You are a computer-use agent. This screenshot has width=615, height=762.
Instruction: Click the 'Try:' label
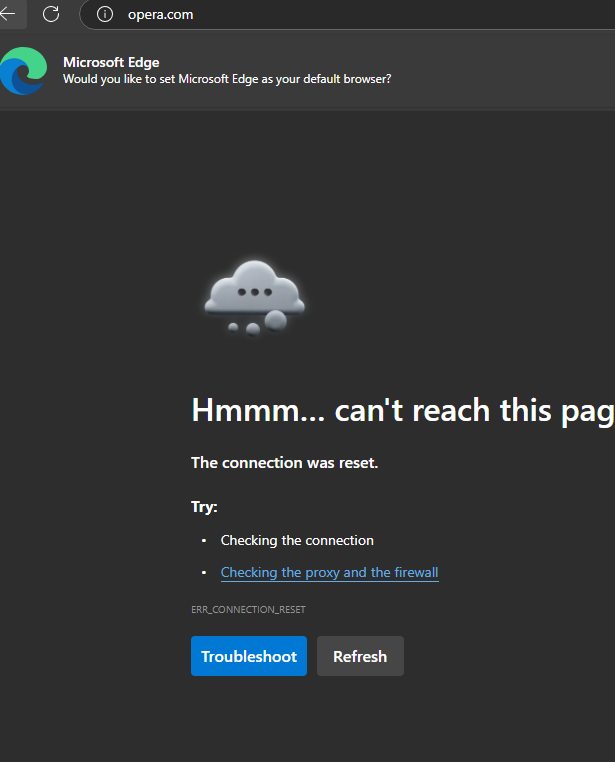tap(204, 507)
